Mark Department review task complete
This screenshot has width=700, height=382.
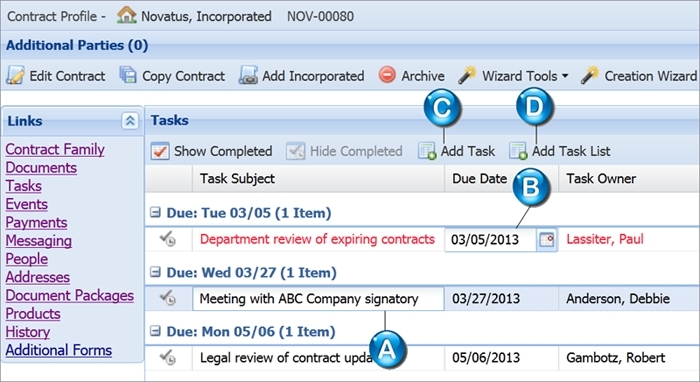coord(168,239)
